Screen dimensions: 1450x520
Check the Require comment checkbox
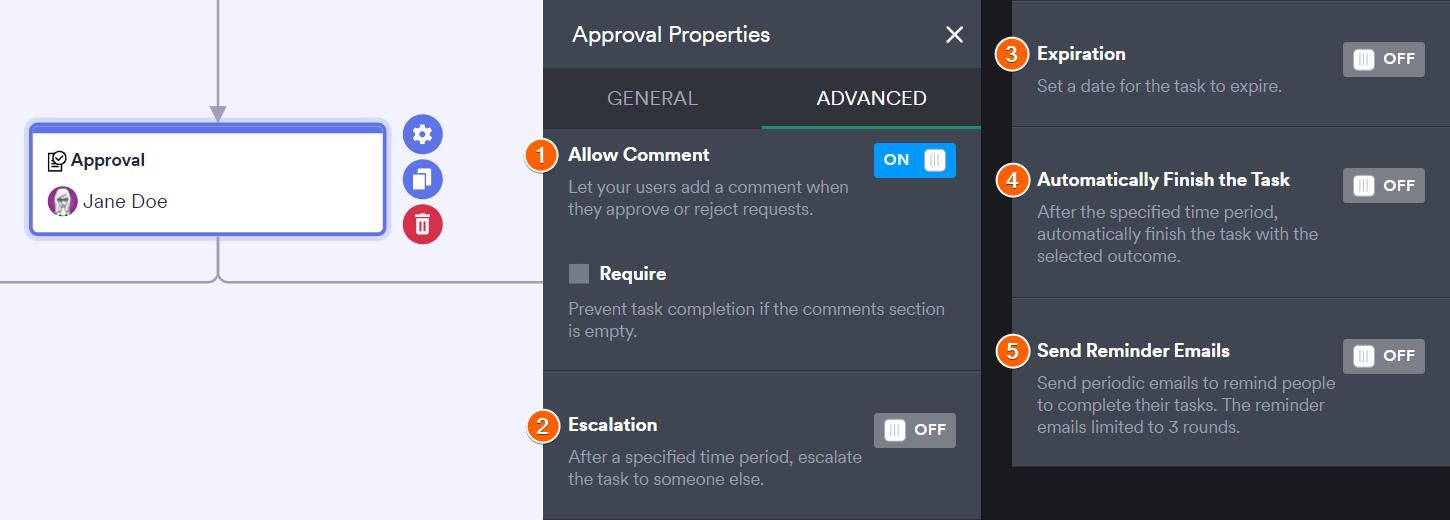[x=579, y=274]
